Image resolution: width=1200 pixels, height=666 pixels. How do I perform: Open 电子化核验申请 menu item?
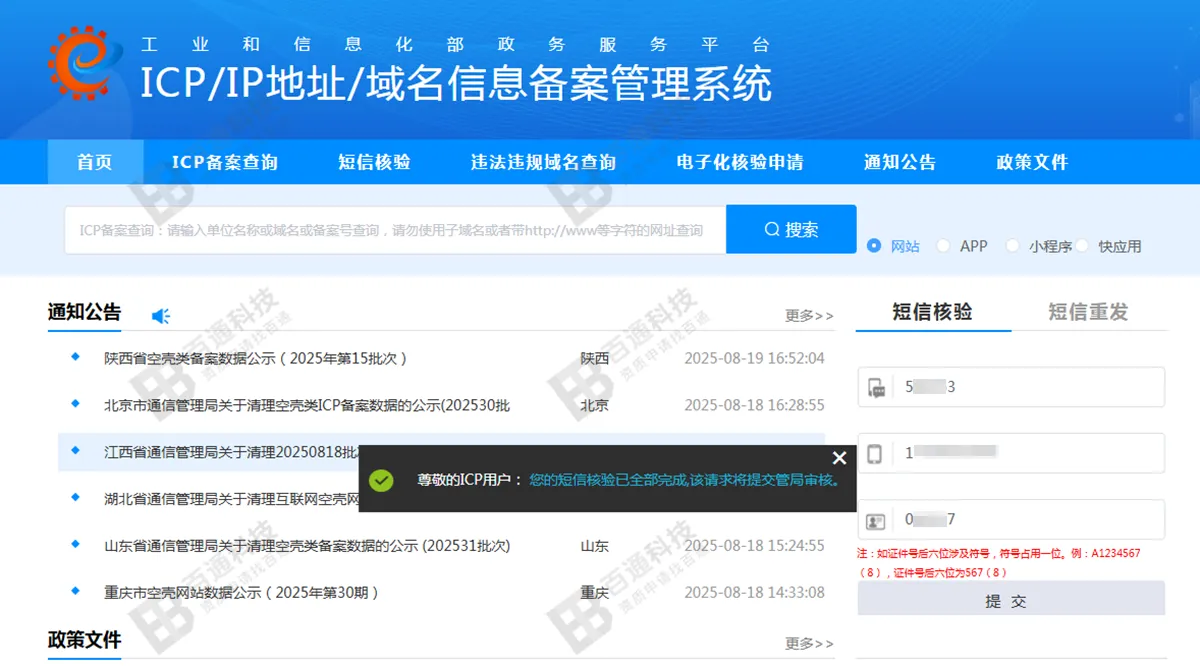(x=740, y=162)
